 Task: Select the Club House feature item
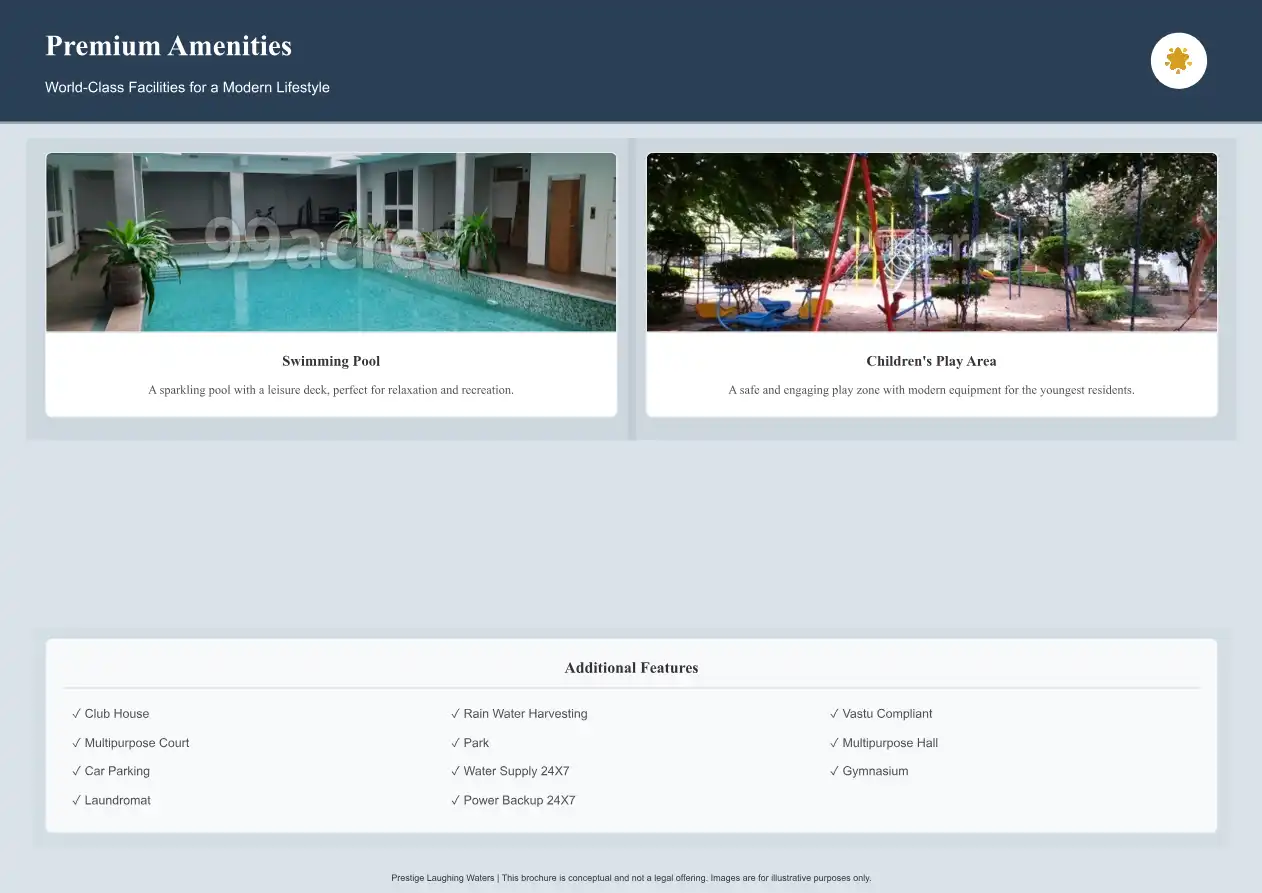pyautogui.click(x=116, y=714)
